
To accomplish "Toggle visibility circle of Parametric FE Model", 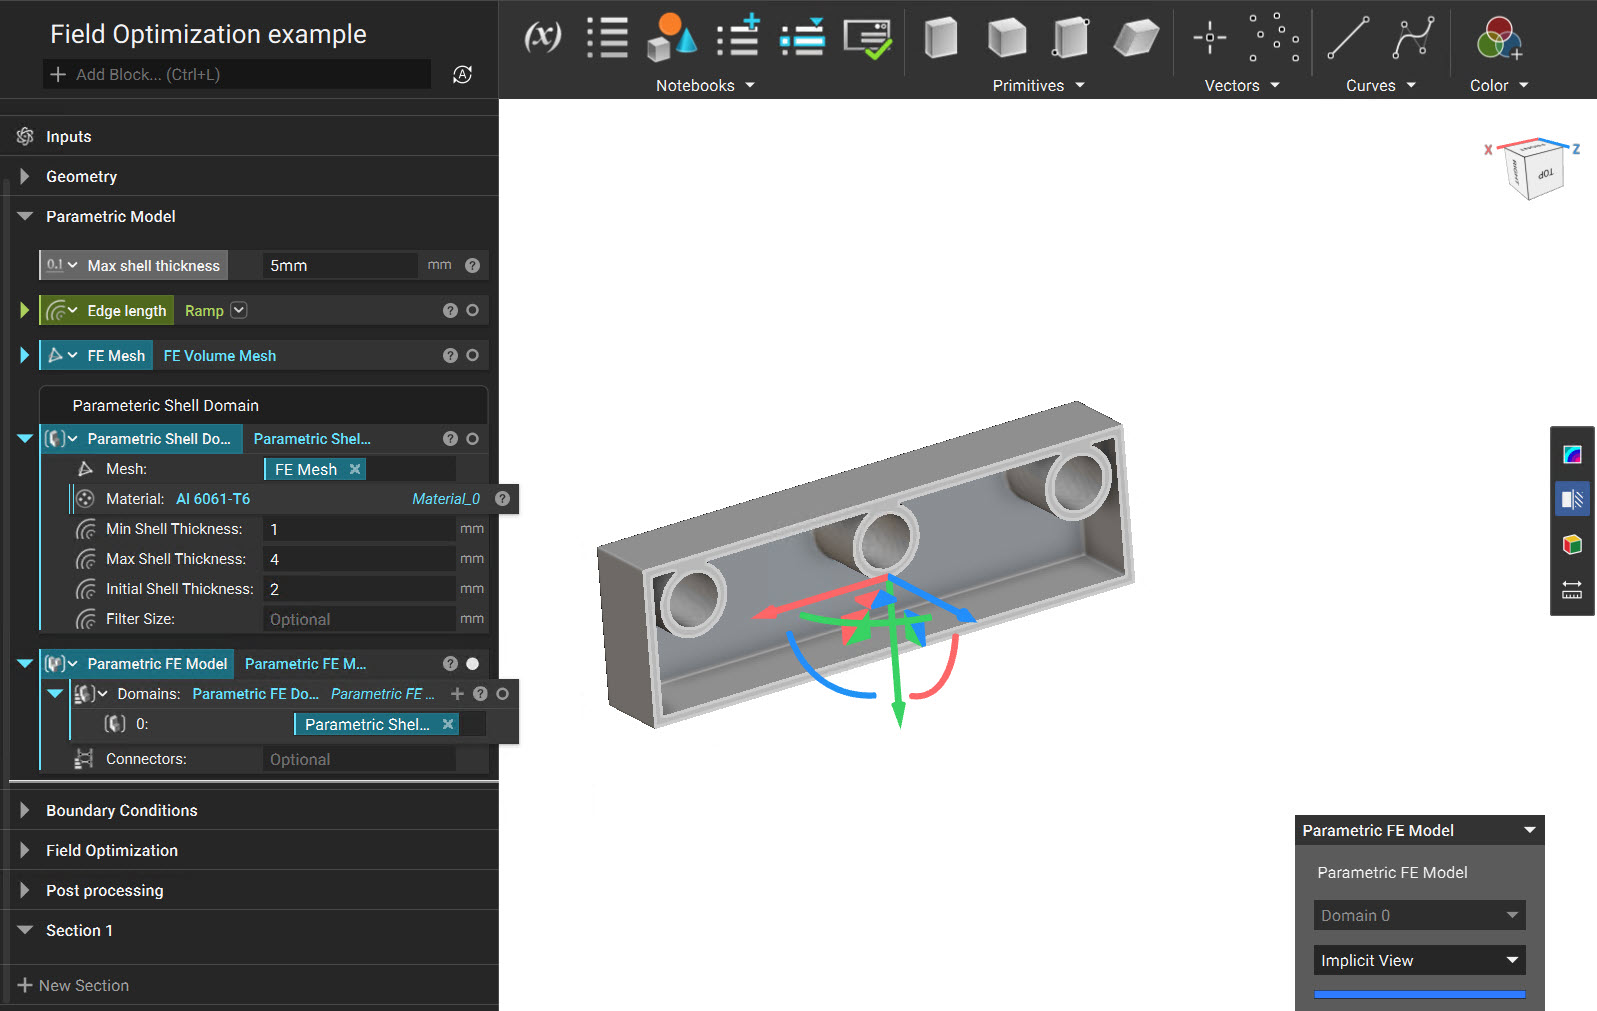I will click(x=472, y=664).
